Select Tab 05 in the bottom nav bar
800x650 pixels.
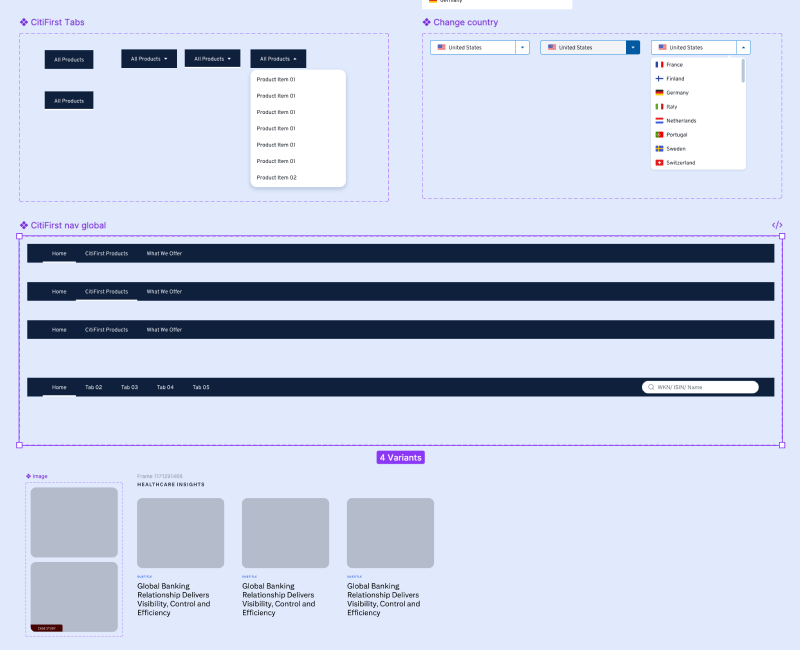[x=201, y=387]
